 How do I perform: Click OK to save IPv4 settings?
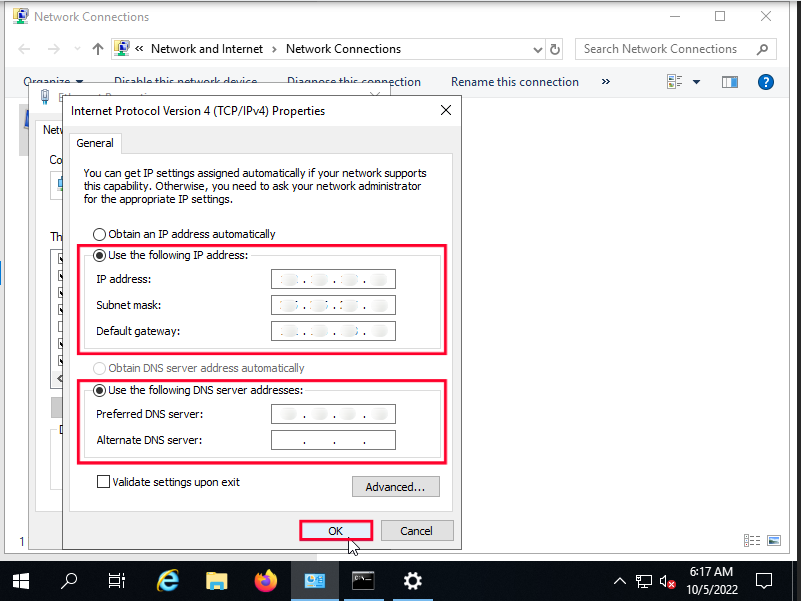coord(335,530)
